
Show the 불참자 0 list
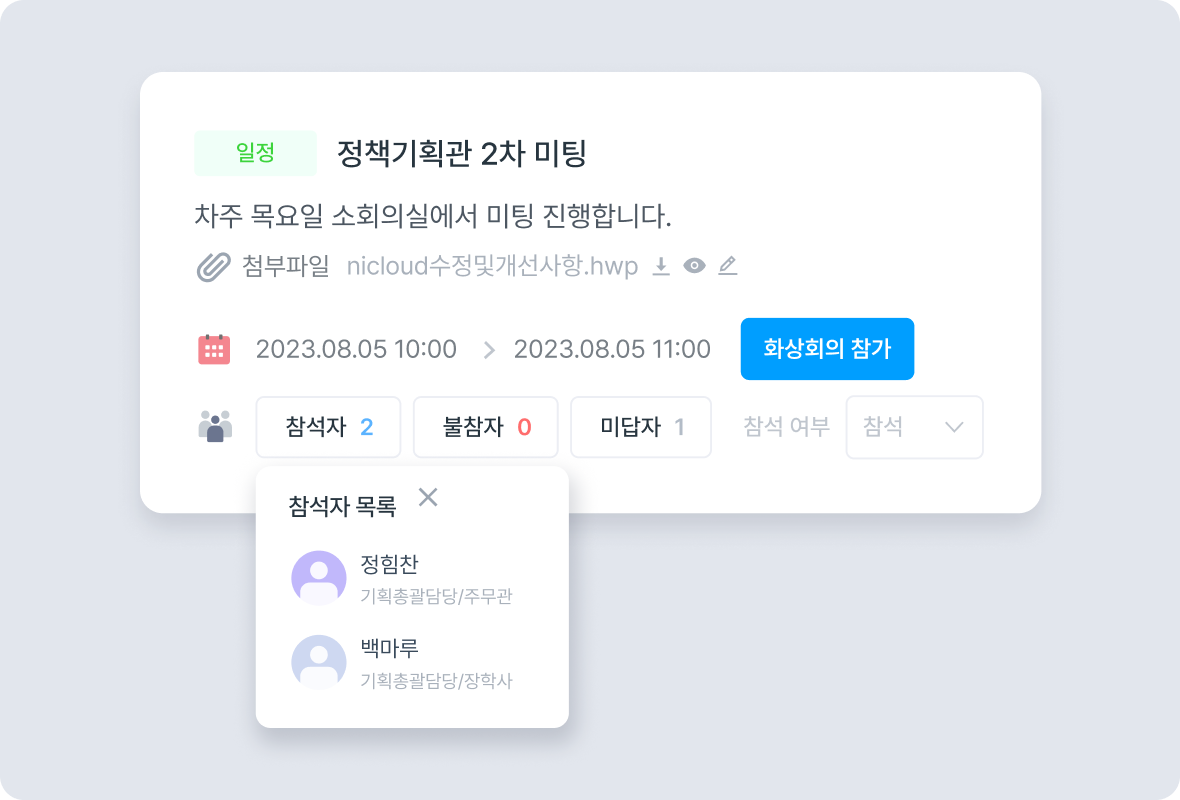(x=485, y=427)
